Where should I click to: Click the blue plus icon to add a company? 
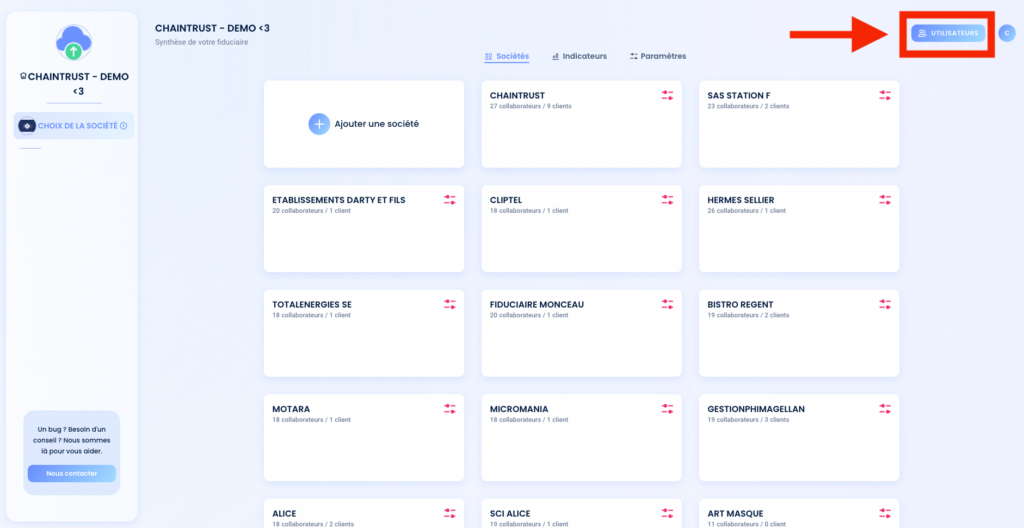coord(319,124)
